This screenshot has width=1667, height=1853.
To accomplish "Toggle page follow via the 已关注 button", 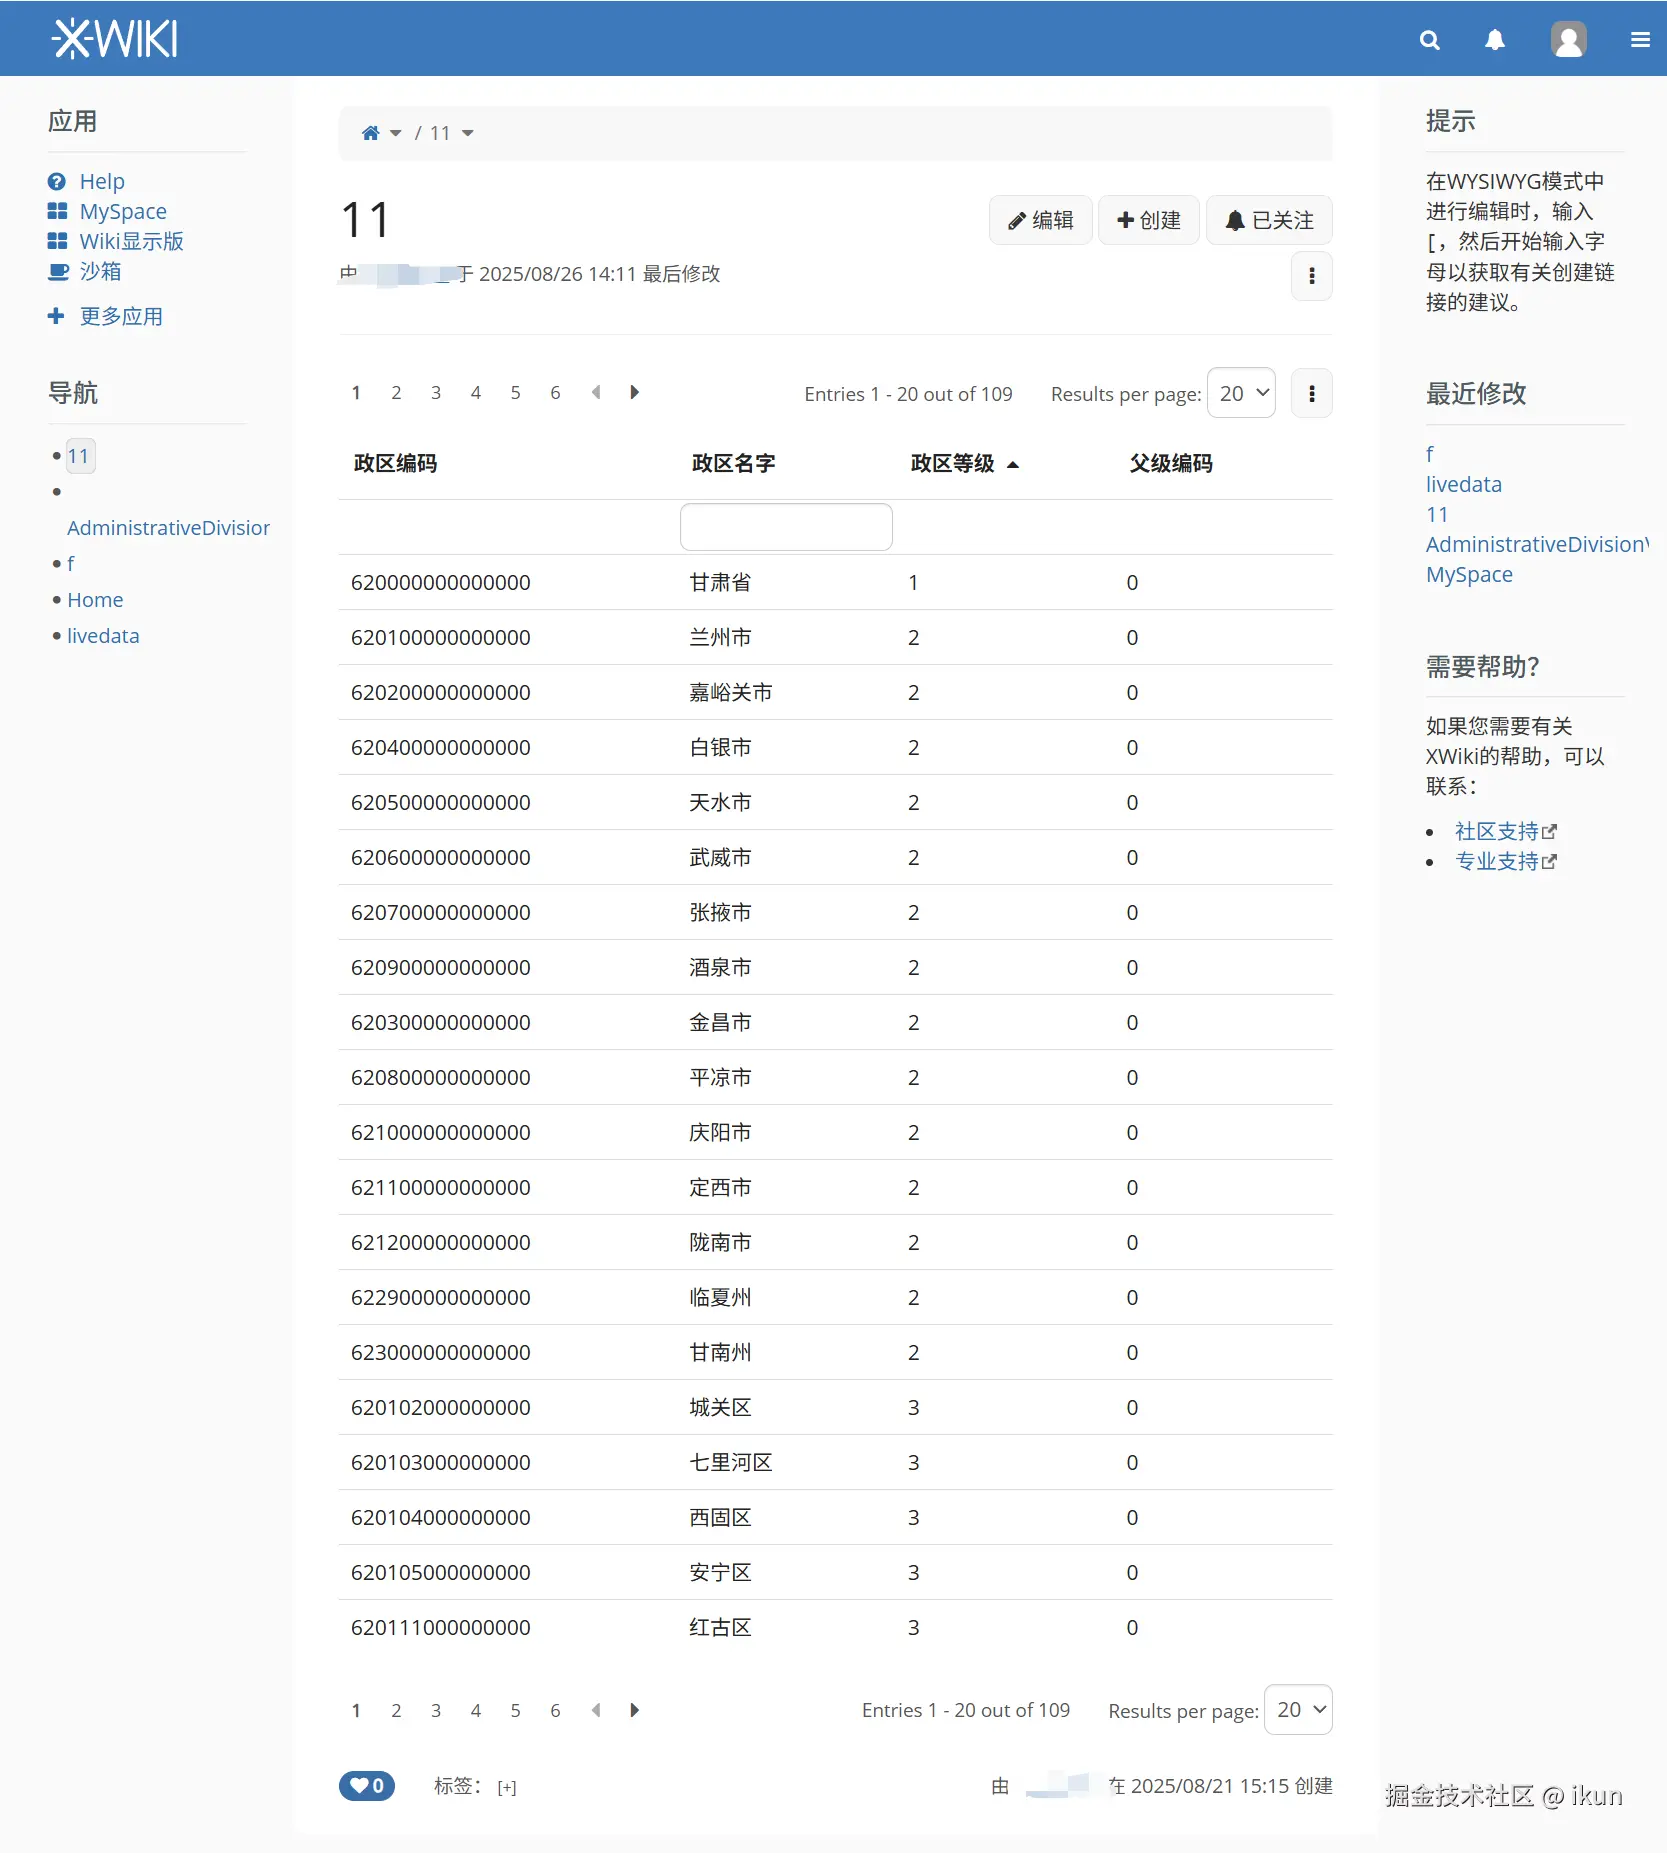I will [x=1269, y=219].
